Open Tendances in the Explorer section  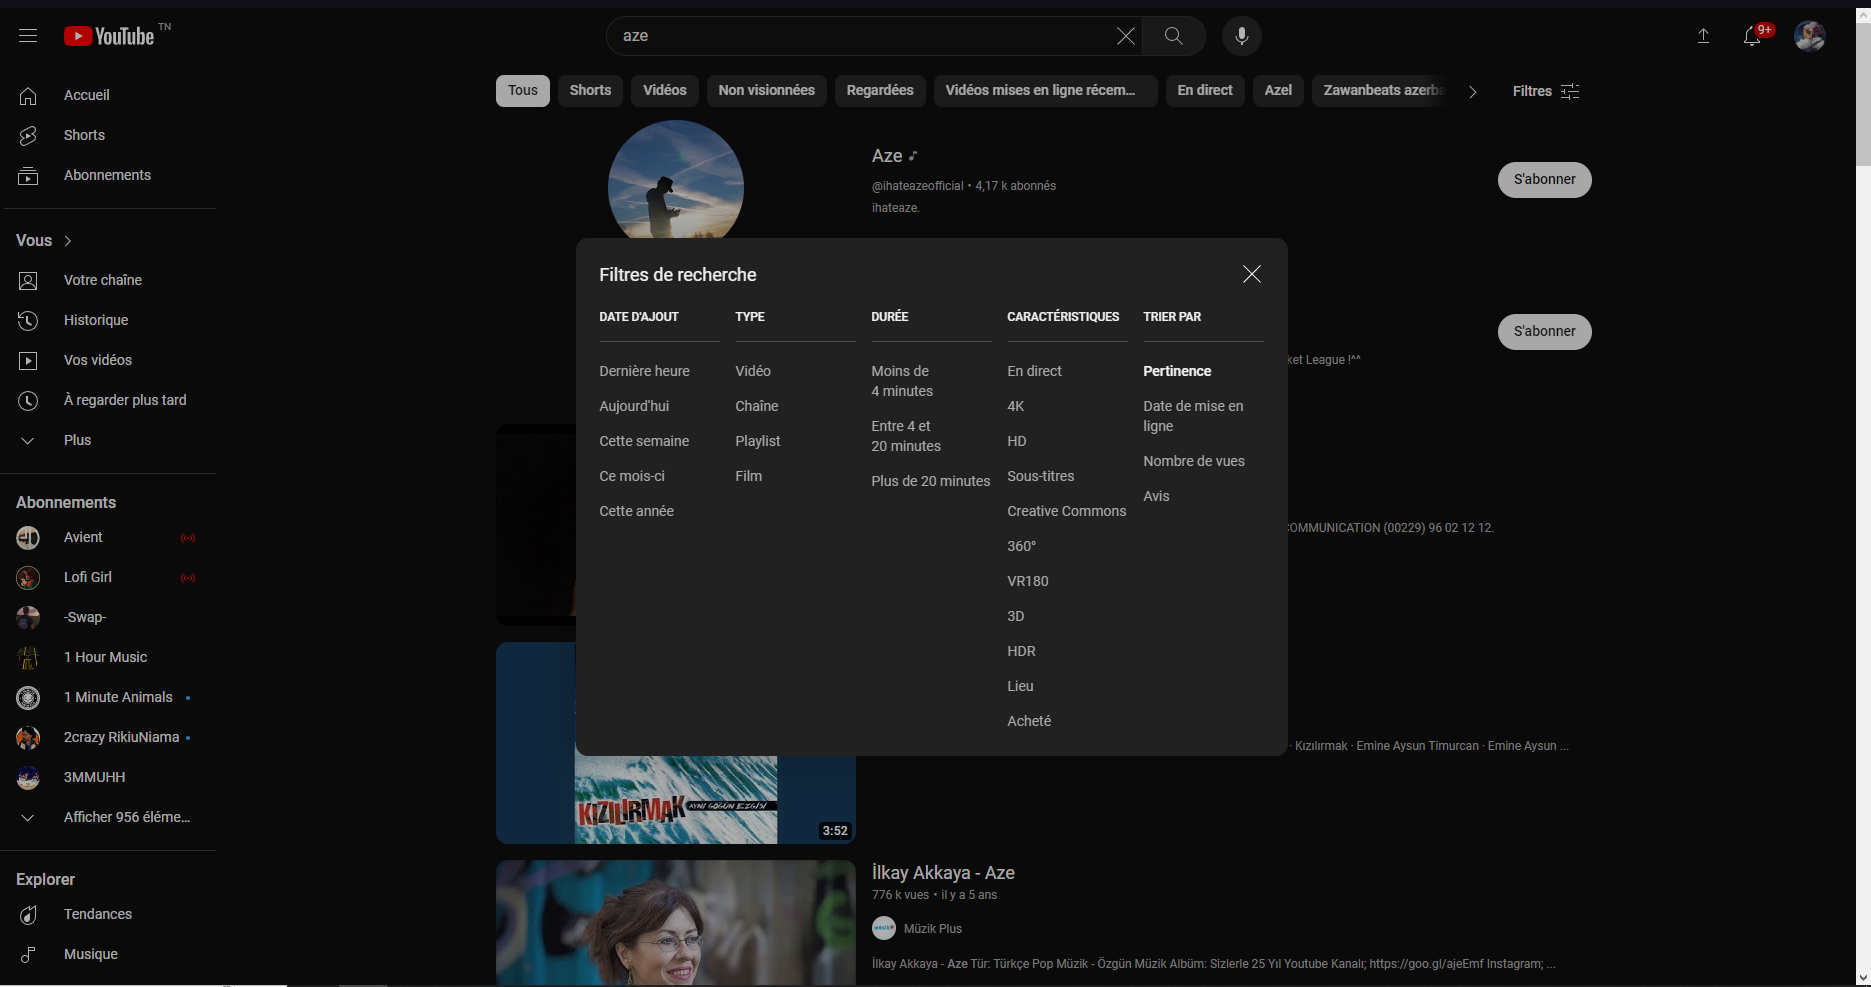click(110, 914)
